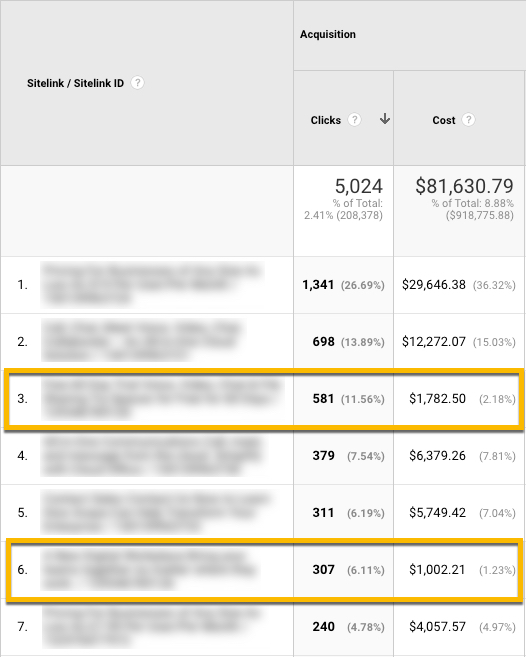Click the total cost $81,630.79 summary
Screen dimensions: 526x657
(x=464, y=186)
